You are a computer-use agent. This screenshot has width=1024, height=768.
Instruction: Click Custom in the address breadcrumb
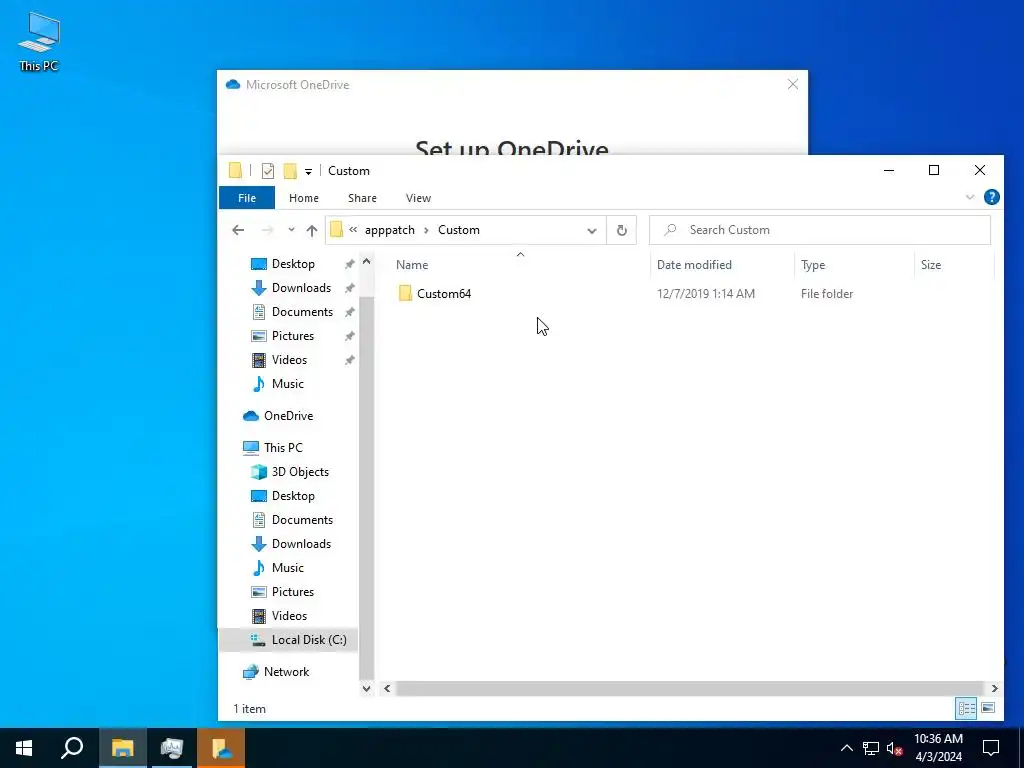pyautogui.click(x=458, y=230)
